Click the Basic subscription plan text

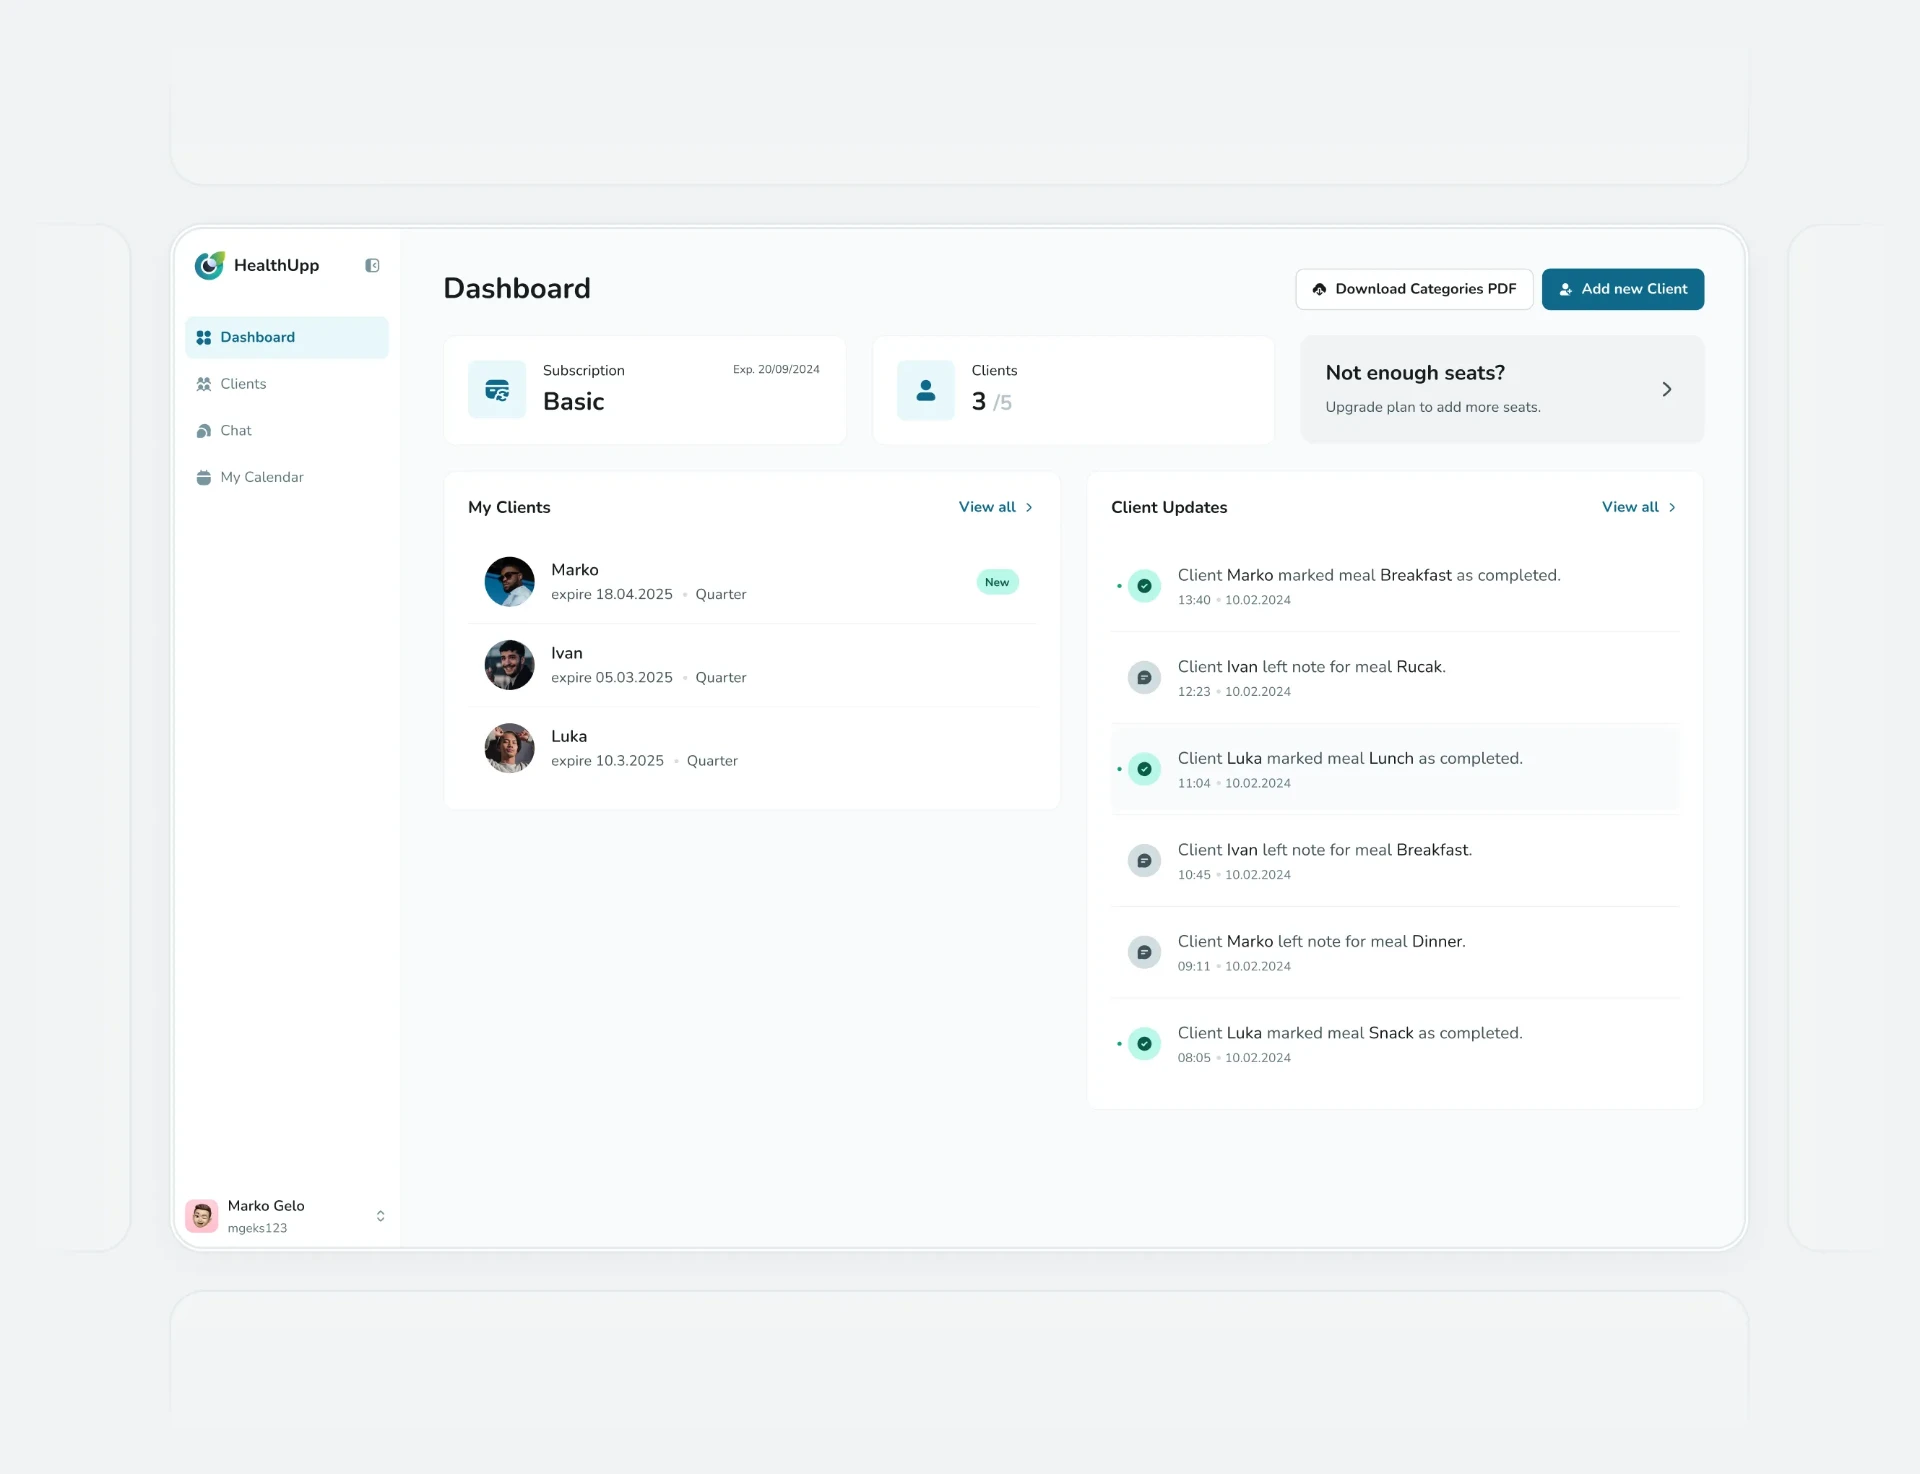[574, 401]
